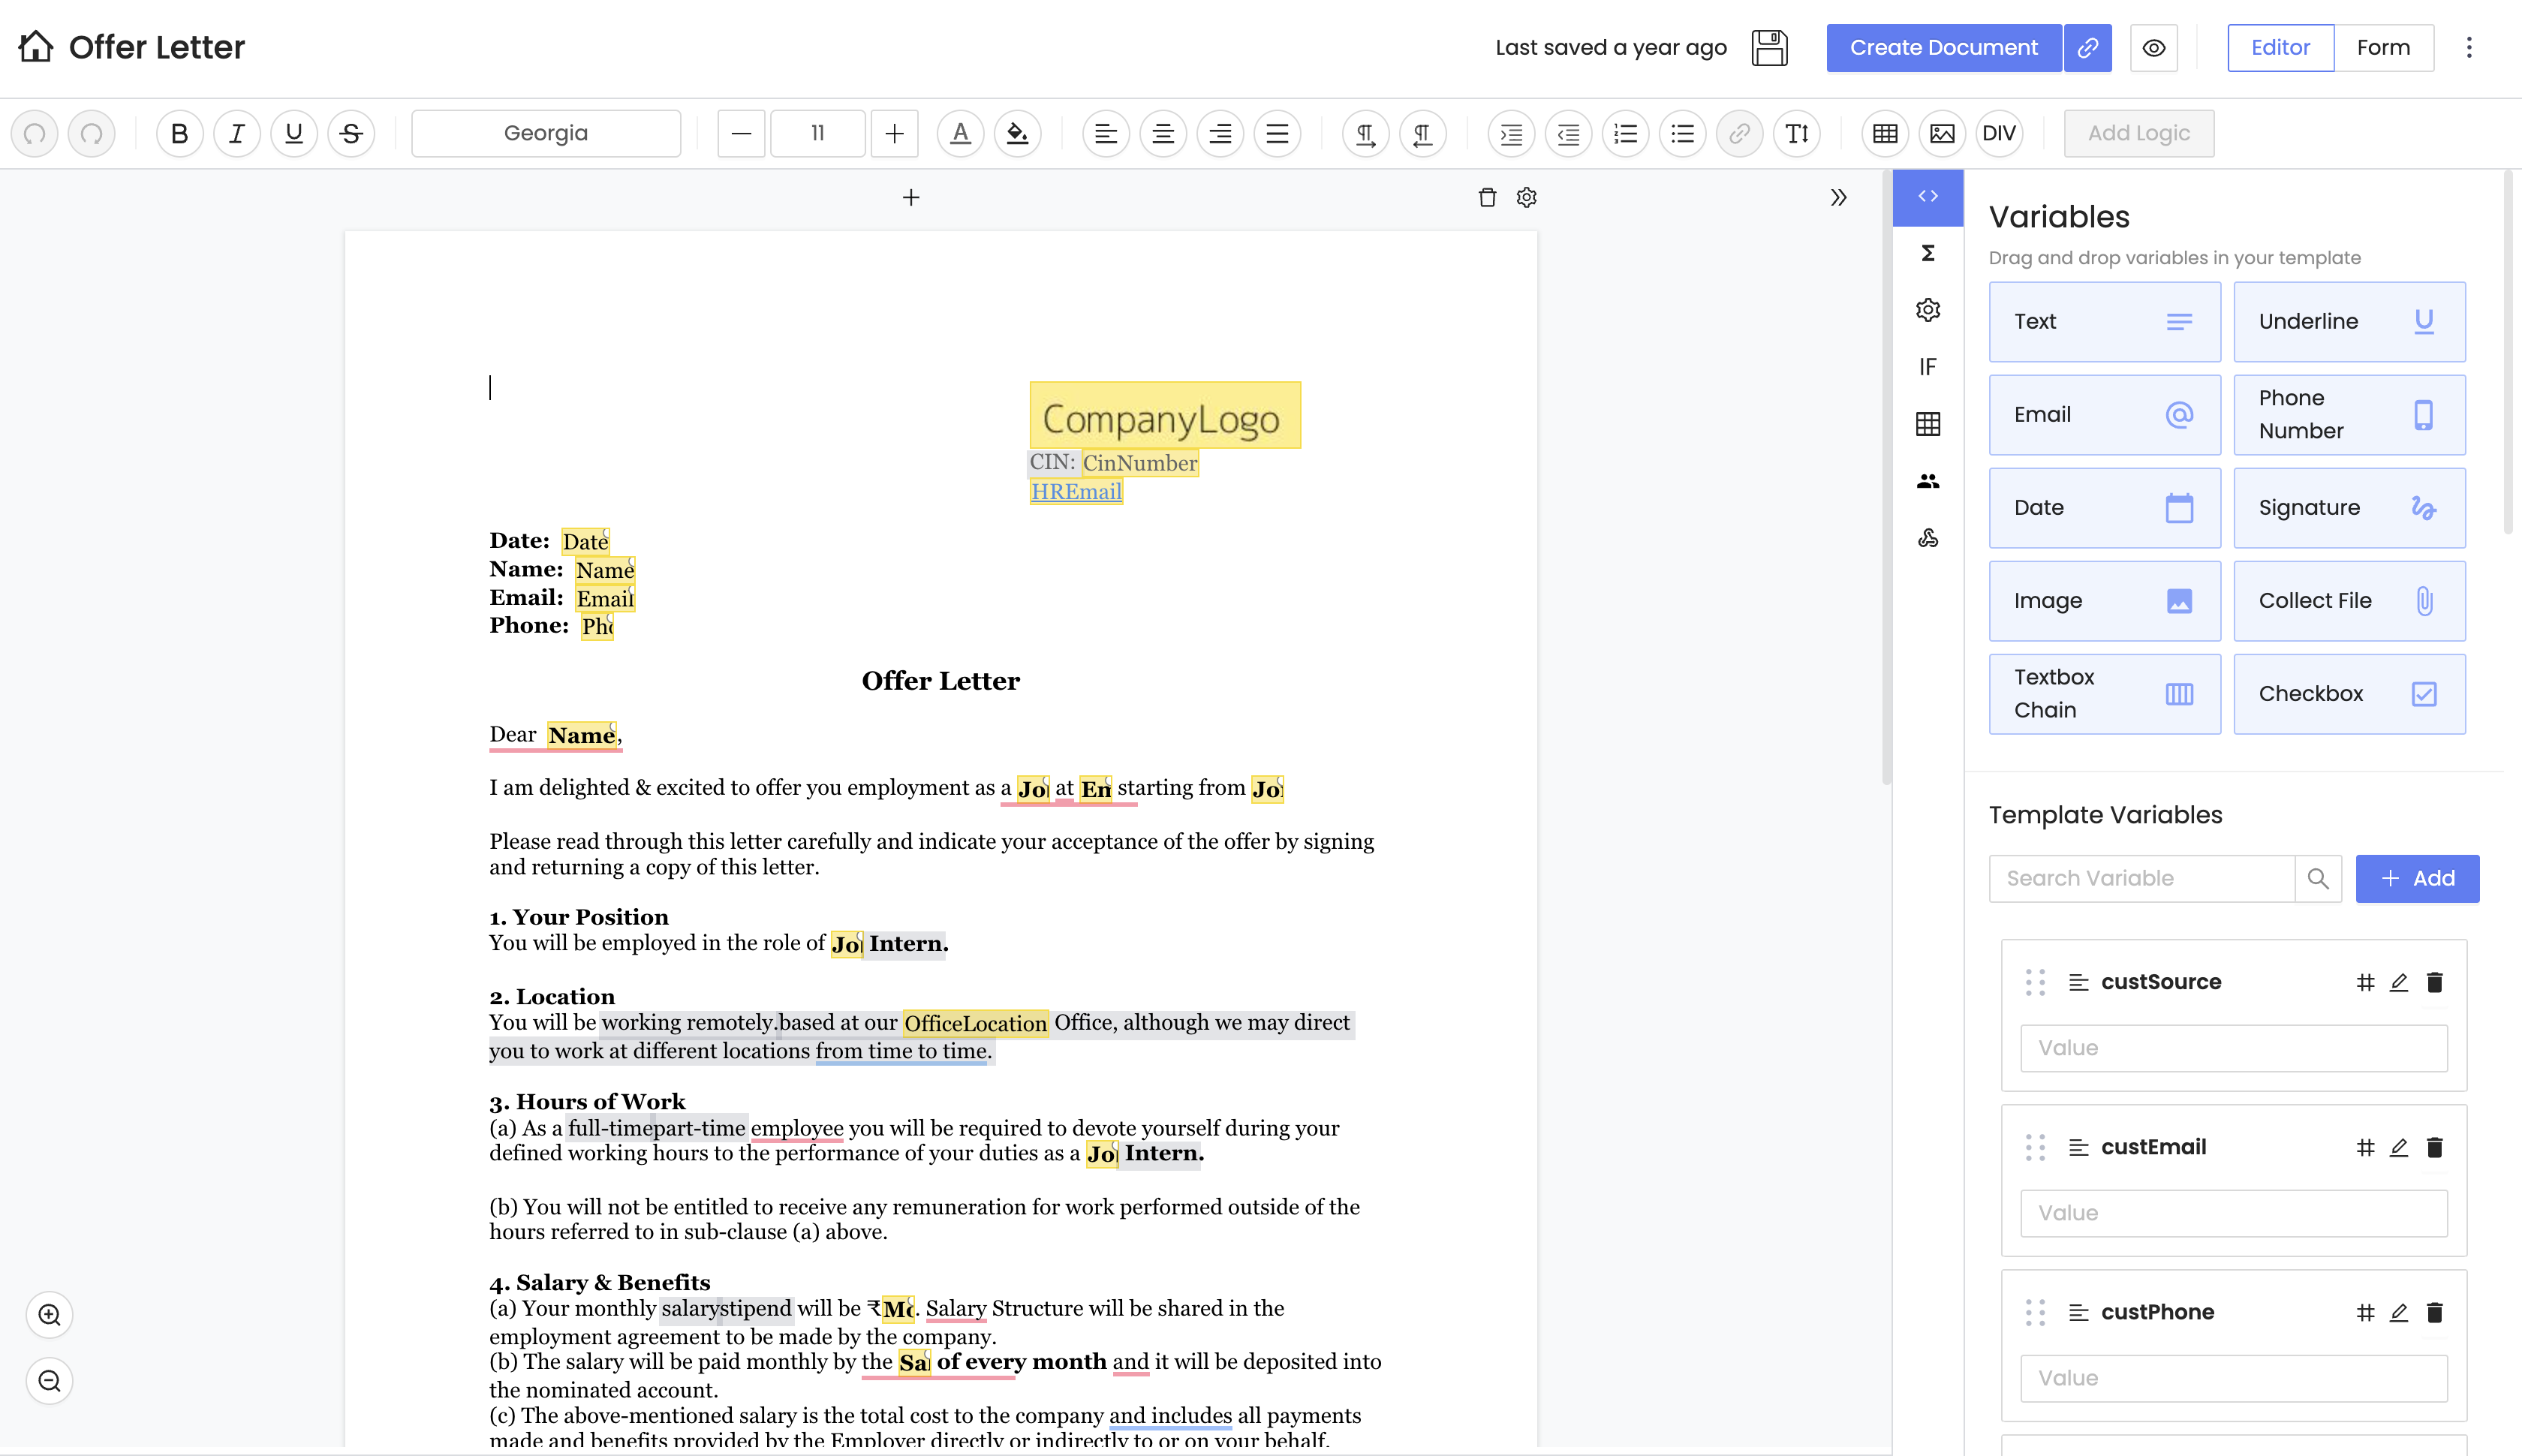The height and width of the screenshot is (1456, 2522).
Task: Select the Textbox Chain variable type
Action: [x=2105, y=694]
